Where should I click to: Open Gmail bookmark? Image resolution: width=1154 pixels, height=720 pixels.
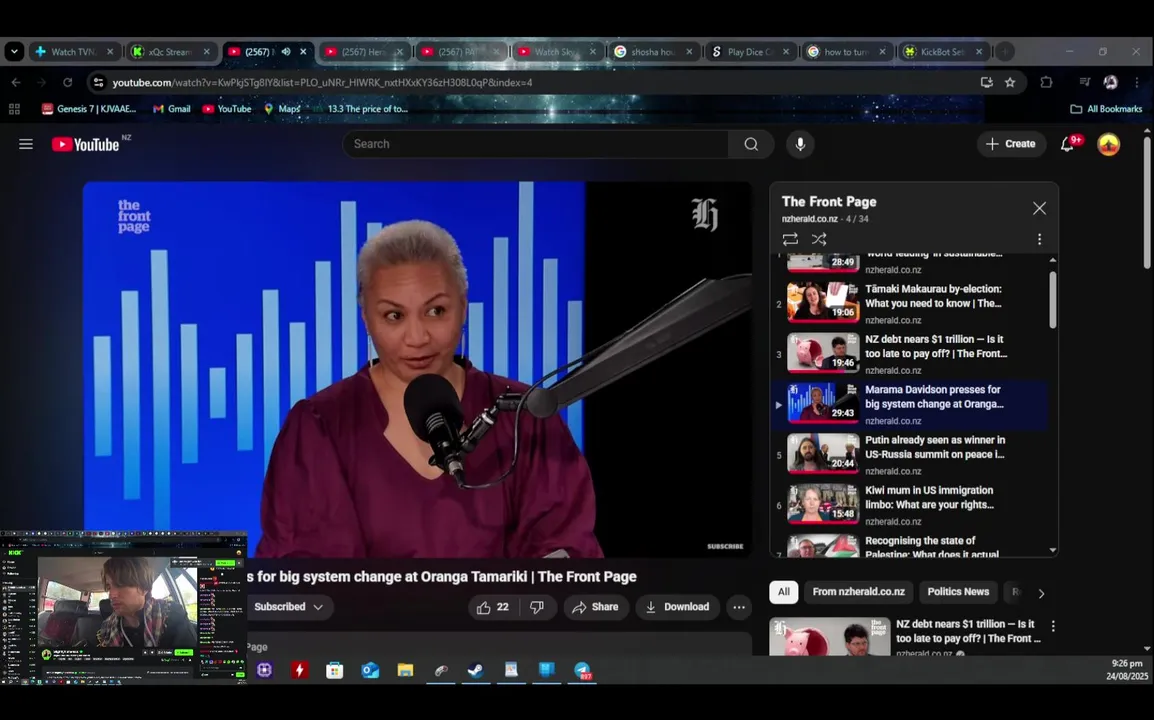171,109
